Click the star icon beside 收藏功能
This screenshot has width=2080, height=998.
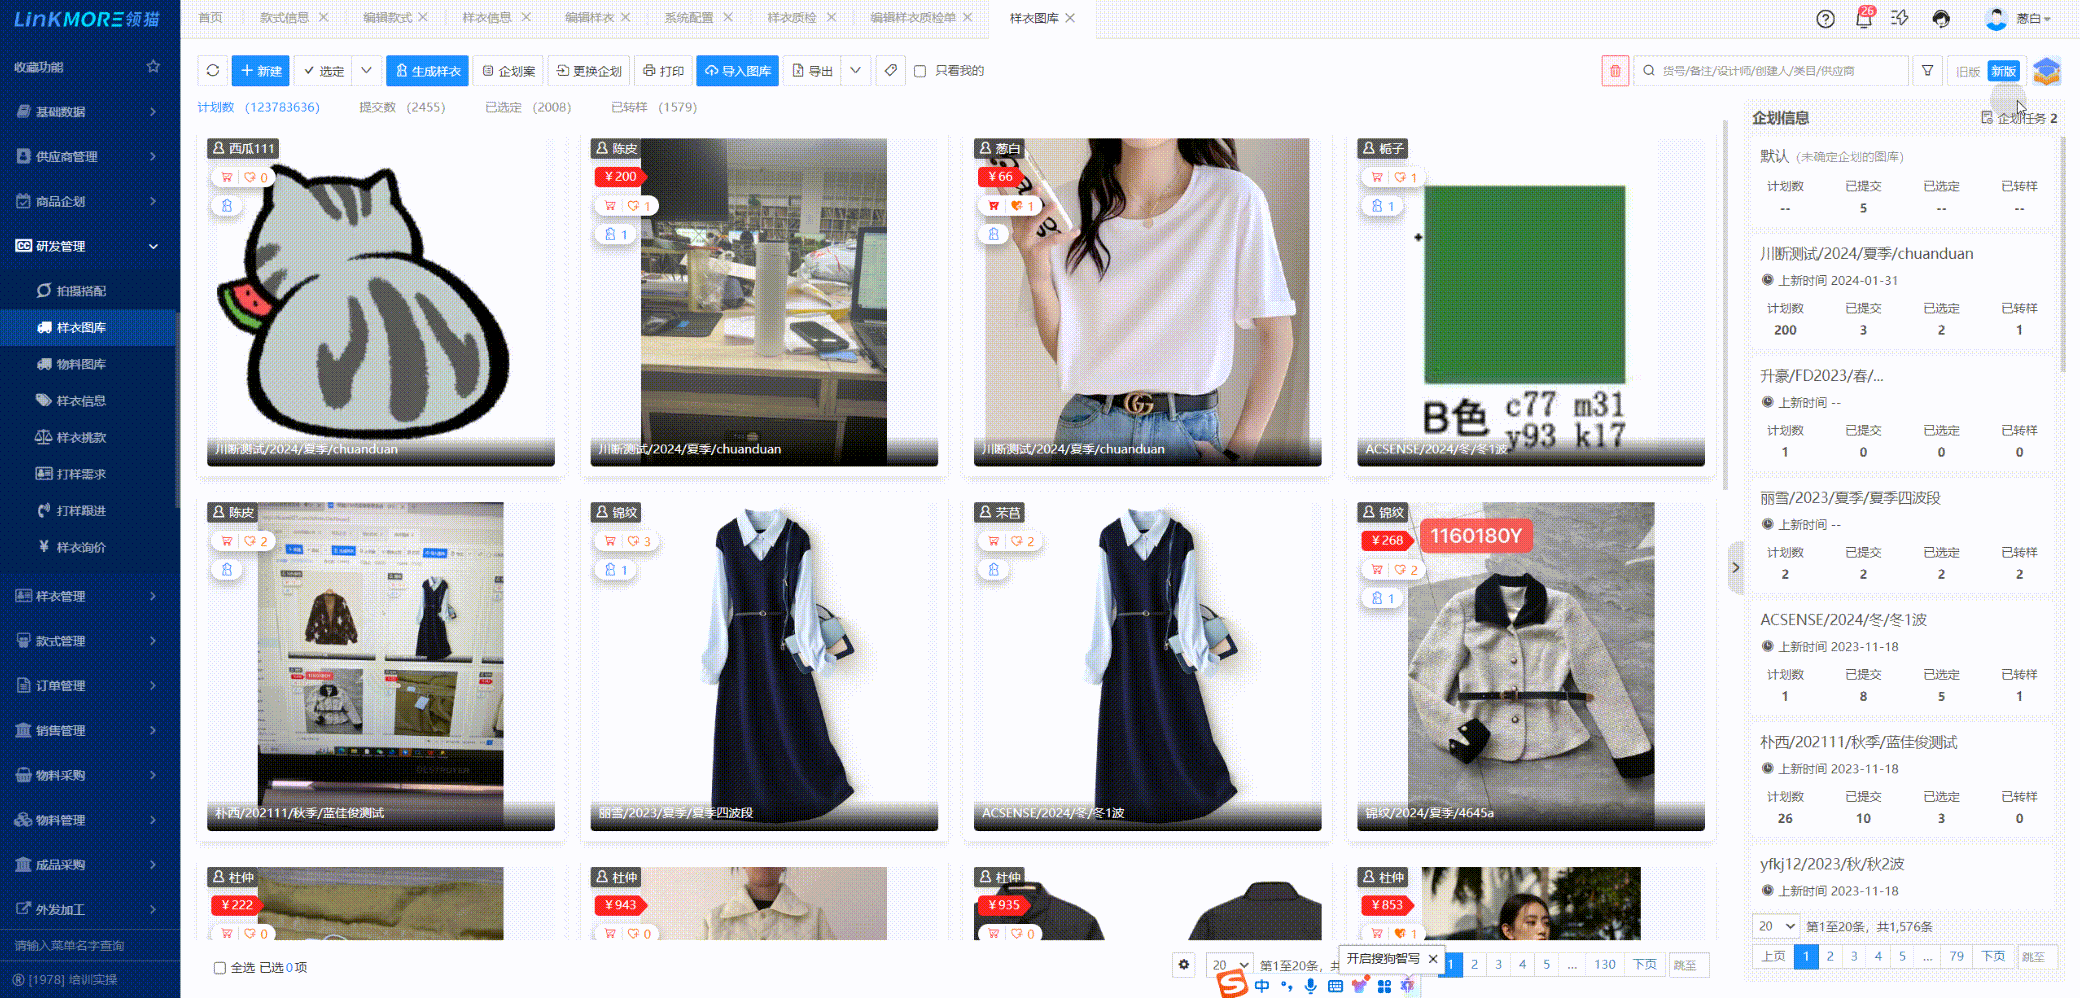point(153,67)
